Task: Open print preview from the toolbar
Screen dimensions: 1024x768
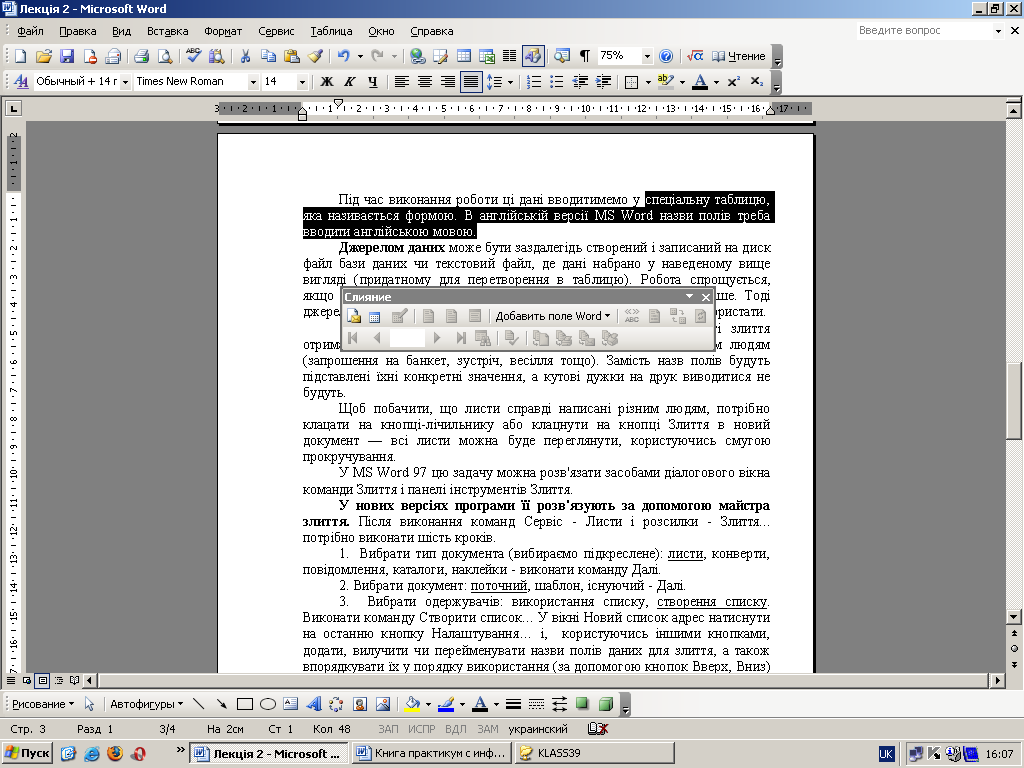Action: 165,56
